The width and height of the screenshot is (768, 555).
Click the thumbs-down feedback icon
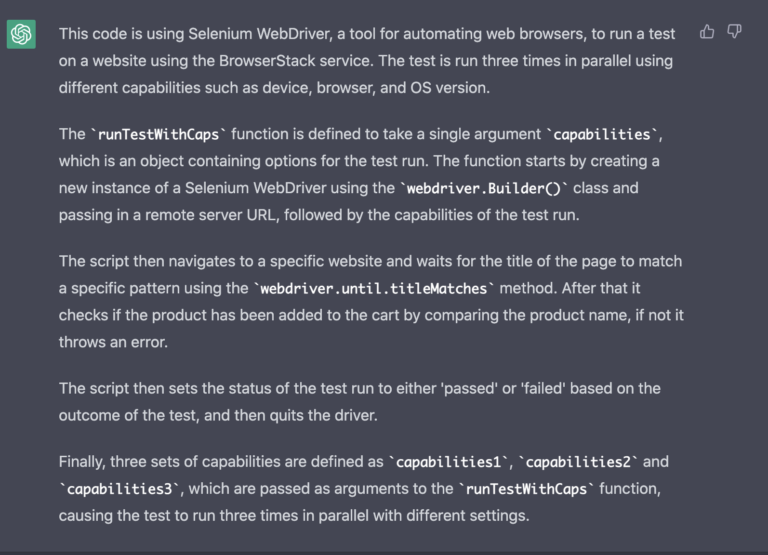pos(734,32)
